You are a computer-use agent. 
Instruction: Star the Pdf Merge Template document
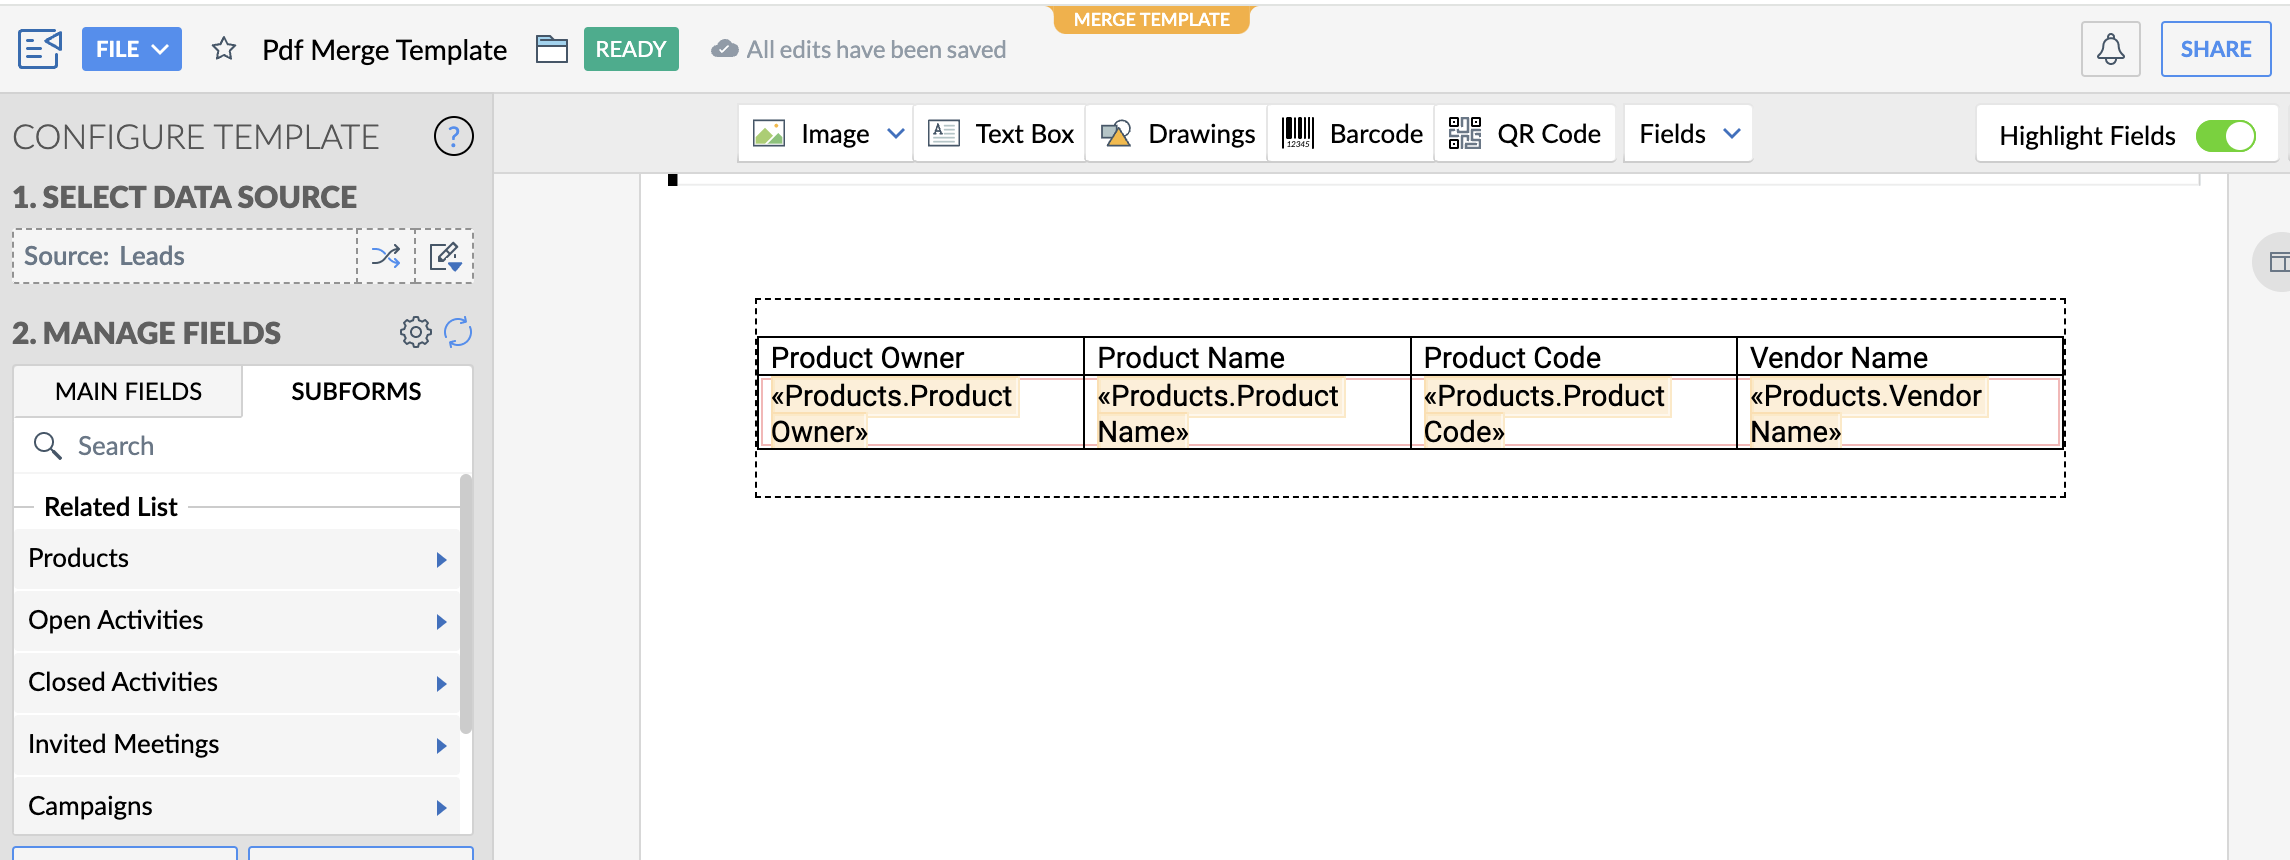point(224,49)
